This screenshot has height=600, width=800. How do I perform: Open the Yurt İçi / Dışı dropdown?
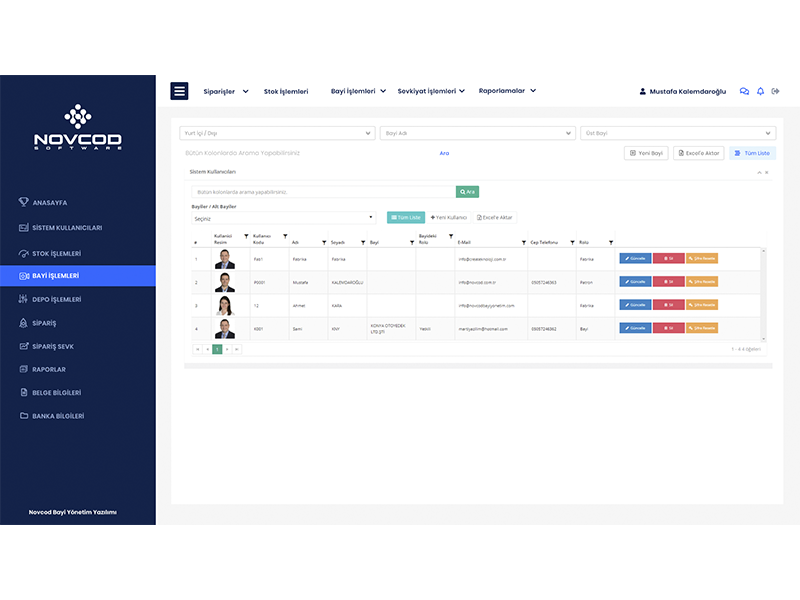(x=277, y=133)
